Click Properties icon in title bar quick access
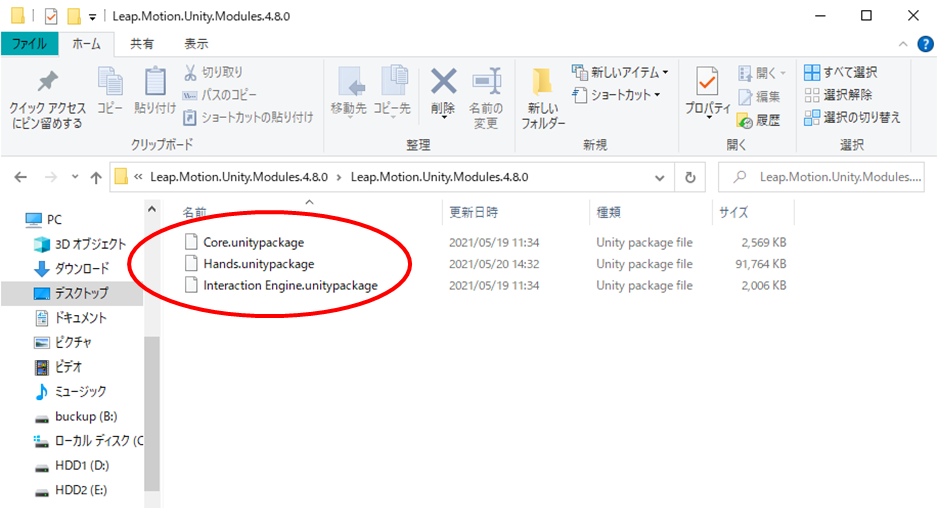The height and width of the screenshot is (508, 938). pyautogui.click(x=51, y=16)
